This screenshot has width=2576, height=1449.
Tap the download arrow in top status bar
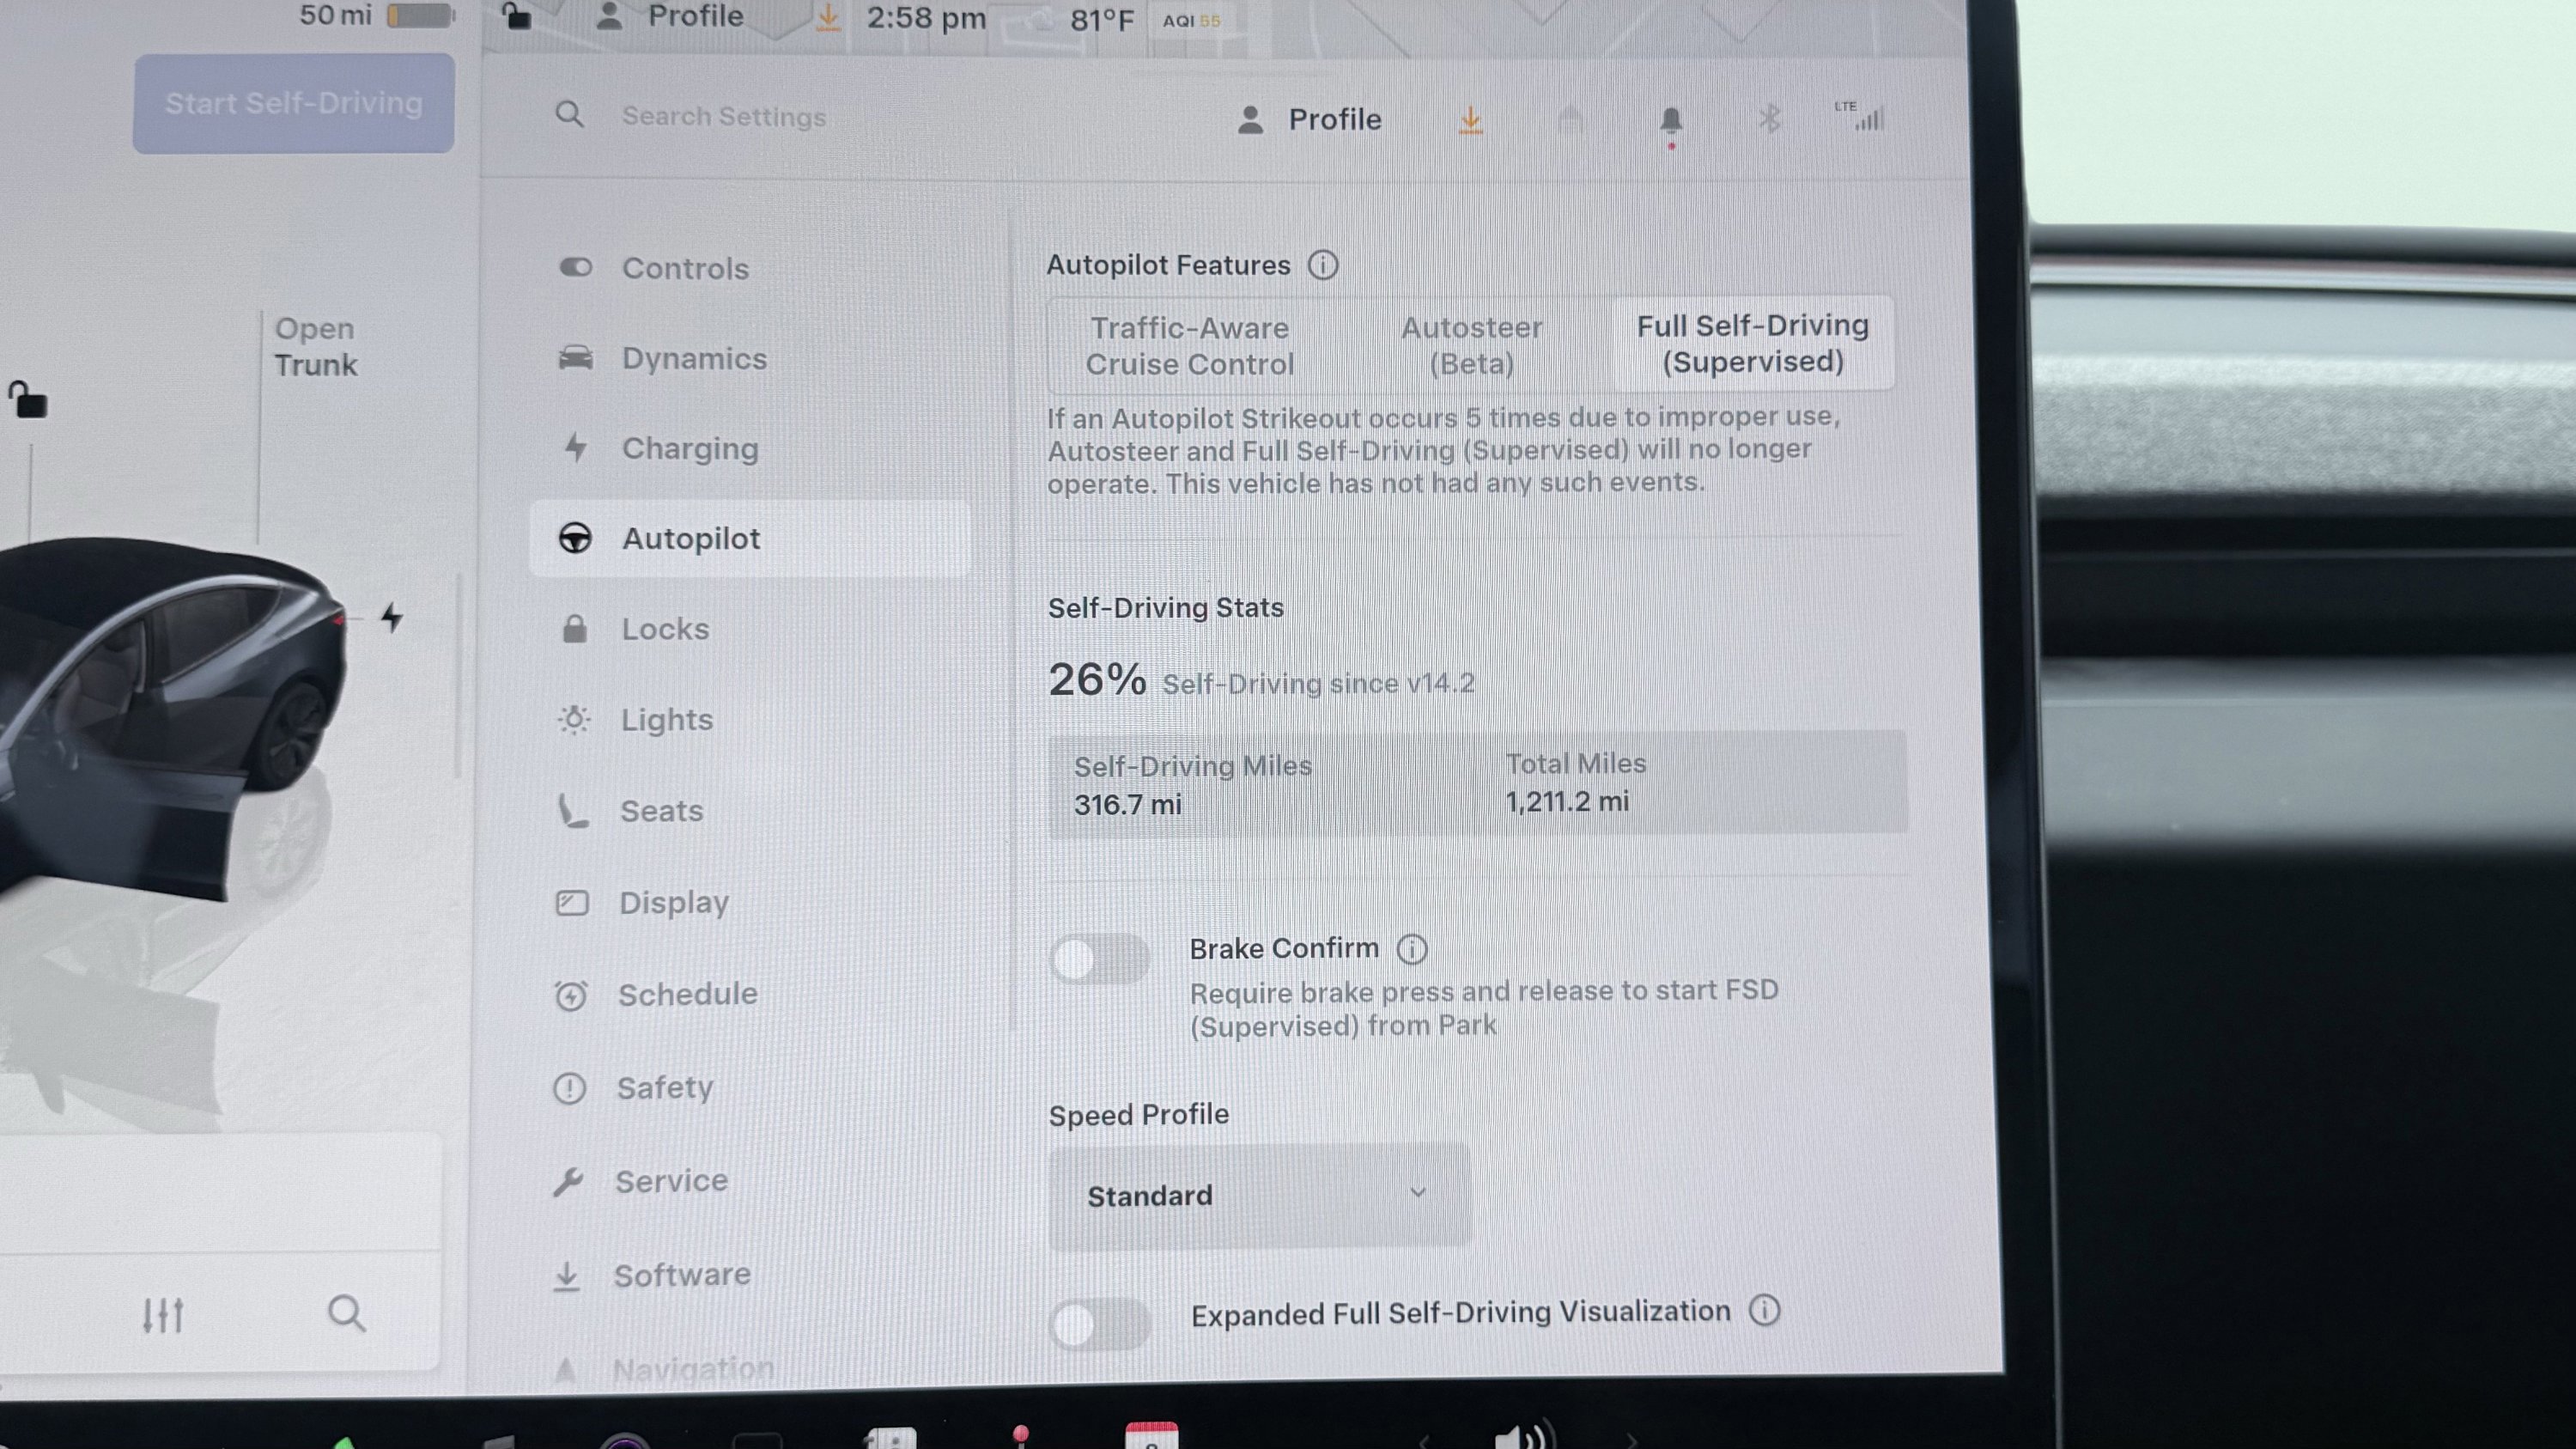pos(827,17)
